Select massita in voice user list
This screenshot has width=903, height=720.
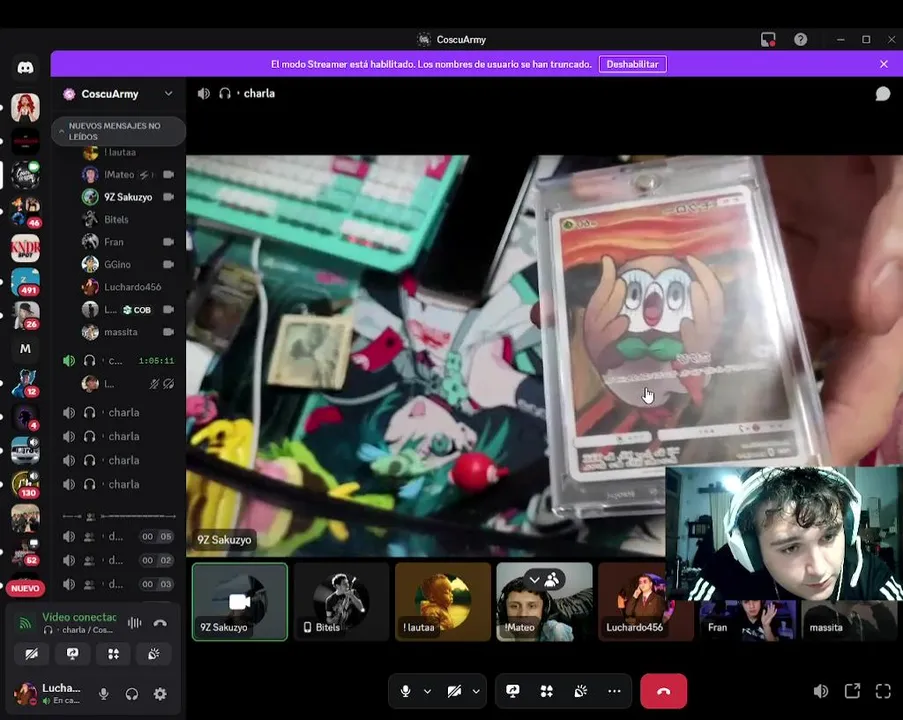point(128,332)
